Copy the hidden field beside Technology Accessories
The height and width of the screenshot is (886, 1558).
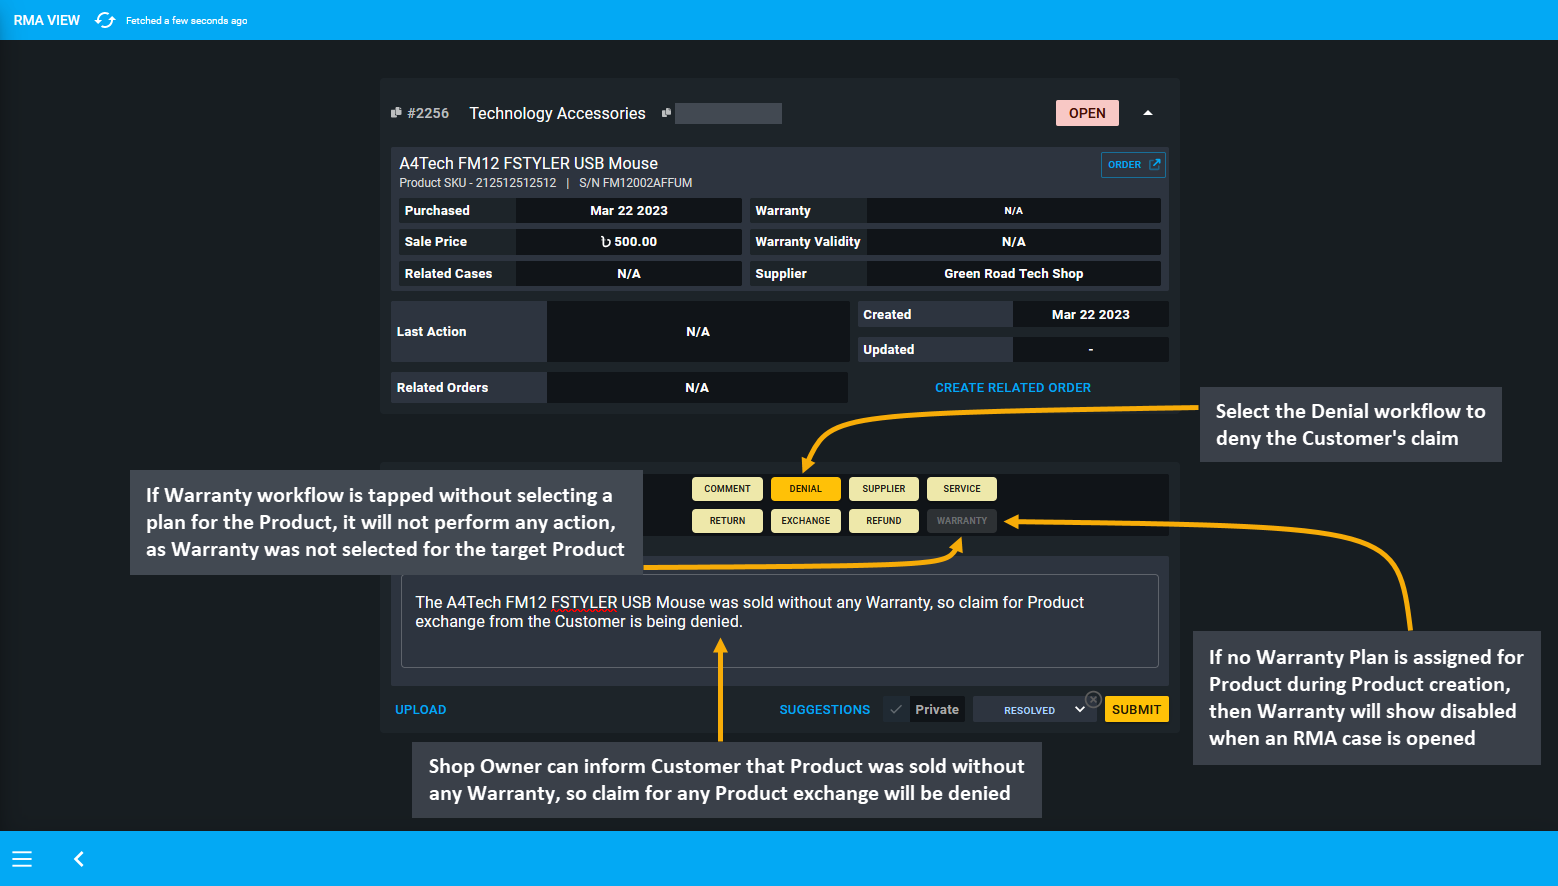click(x=667, y=113)
